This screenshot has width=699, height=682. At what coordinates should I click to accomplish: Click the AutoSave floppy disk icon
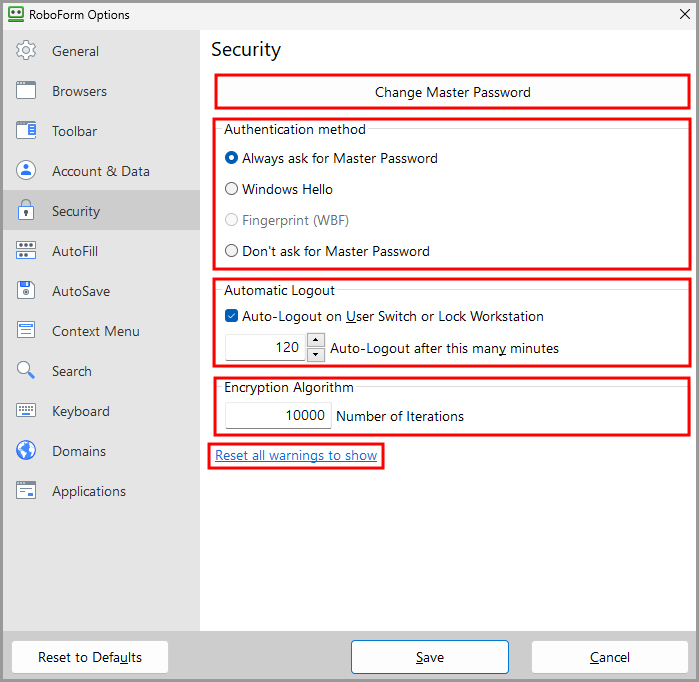(x=26, y=290)
